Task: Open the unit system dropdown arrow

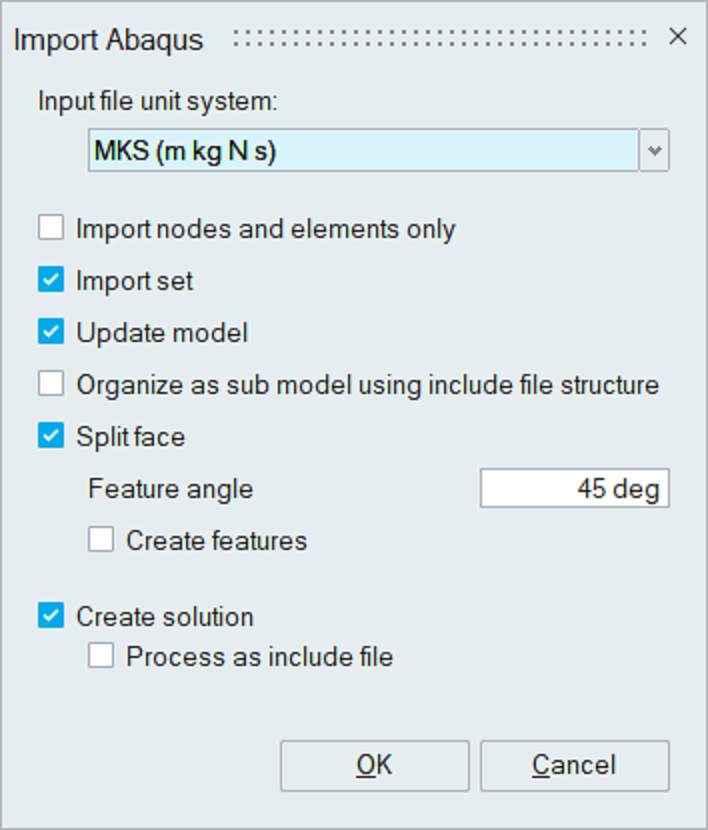Action: [x=655, y=151]
